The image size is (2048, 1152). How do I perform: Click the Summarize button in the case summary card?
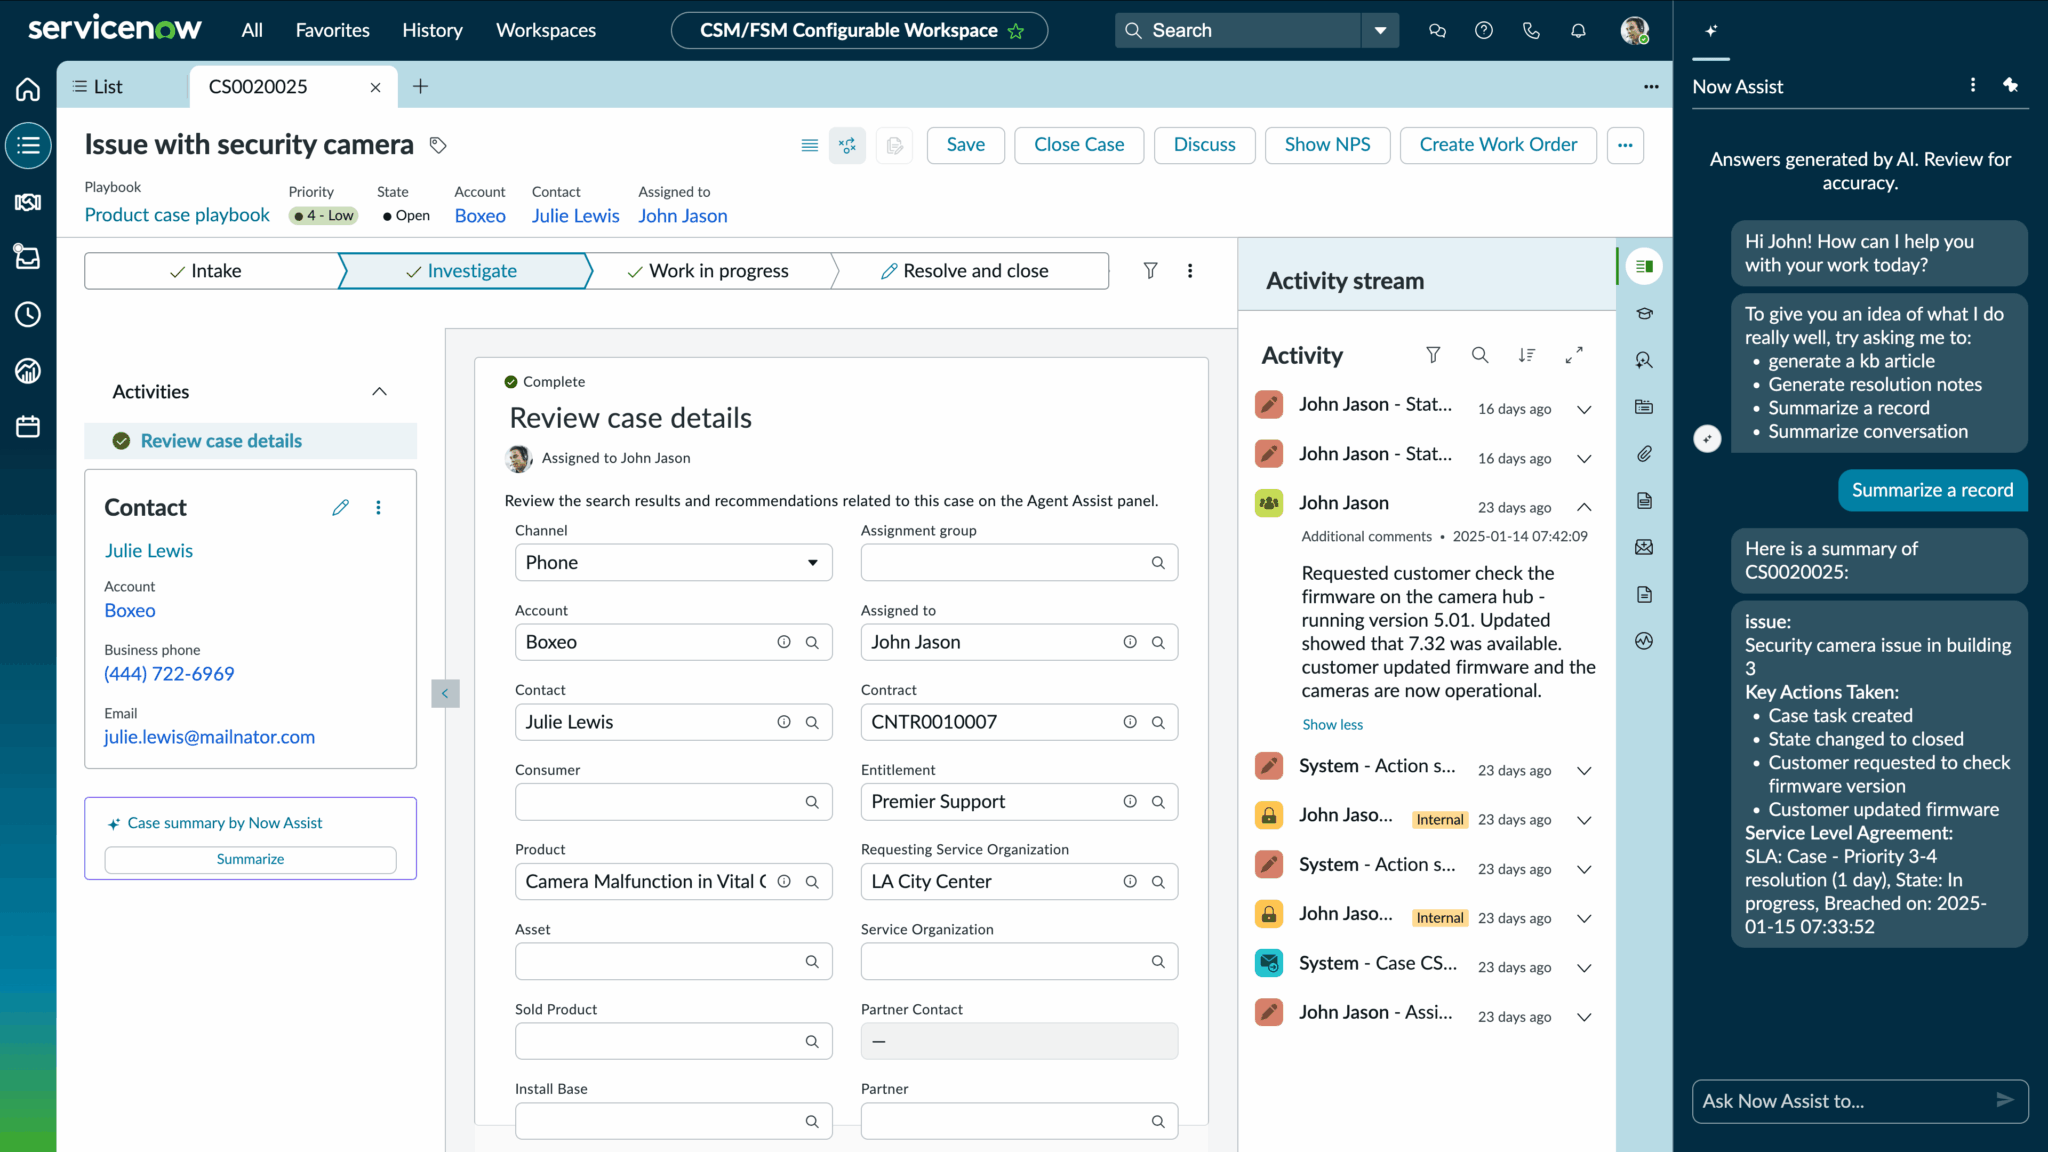(x=250, y=859)
